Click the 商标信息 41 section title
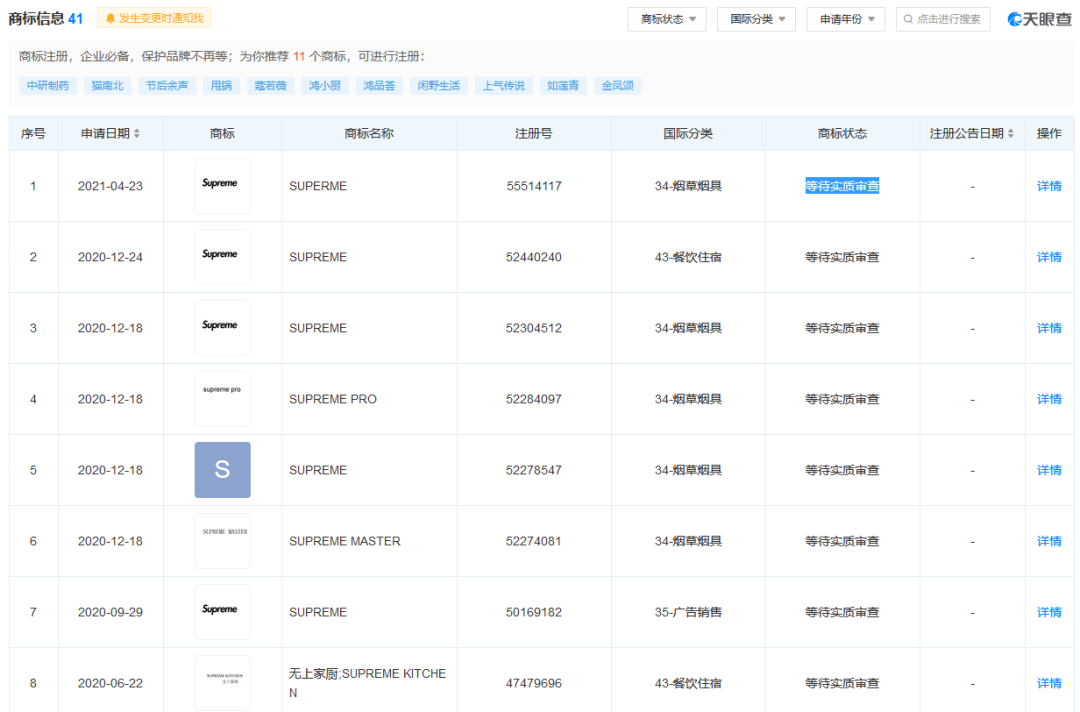1080x712 pixels. tap(41, 17)
